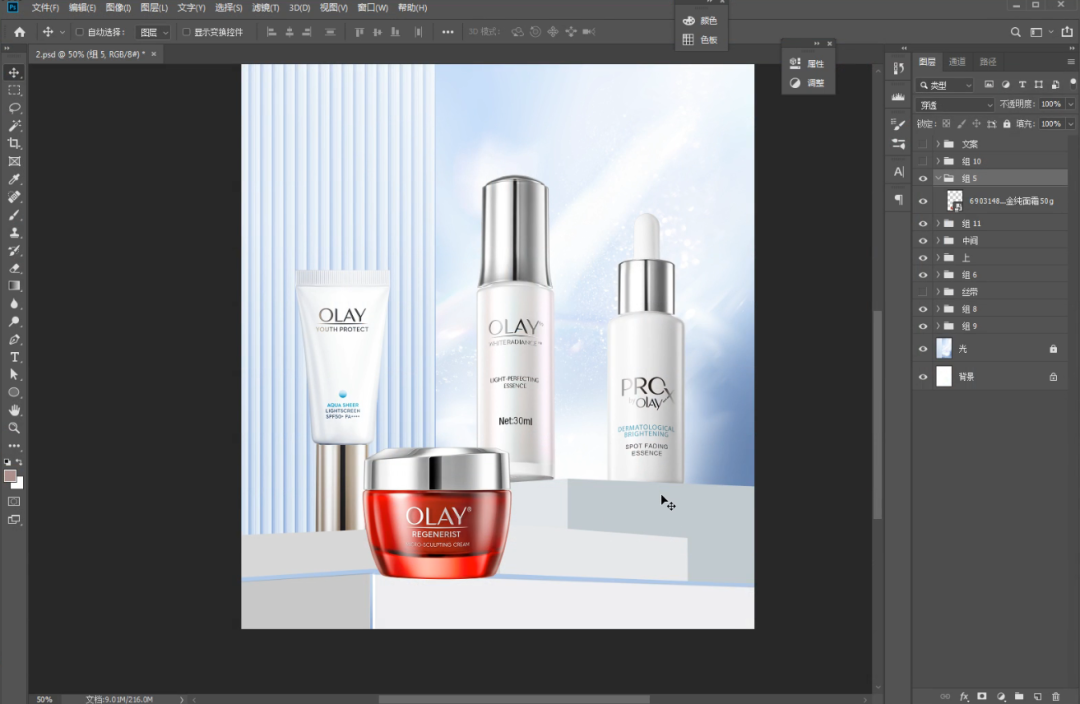Hide the 中间 group layer
1080x704 pixels.
[x=923, y=240]
